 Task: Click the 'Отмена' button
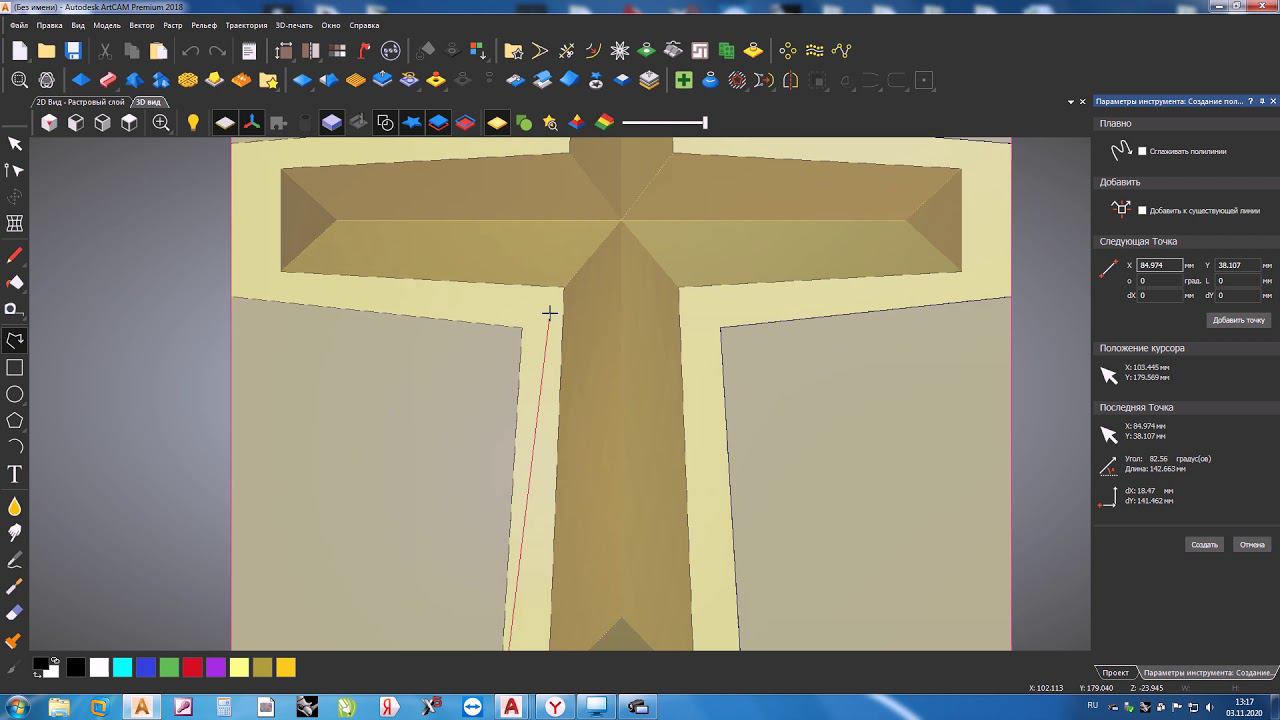click(1252, 545)
